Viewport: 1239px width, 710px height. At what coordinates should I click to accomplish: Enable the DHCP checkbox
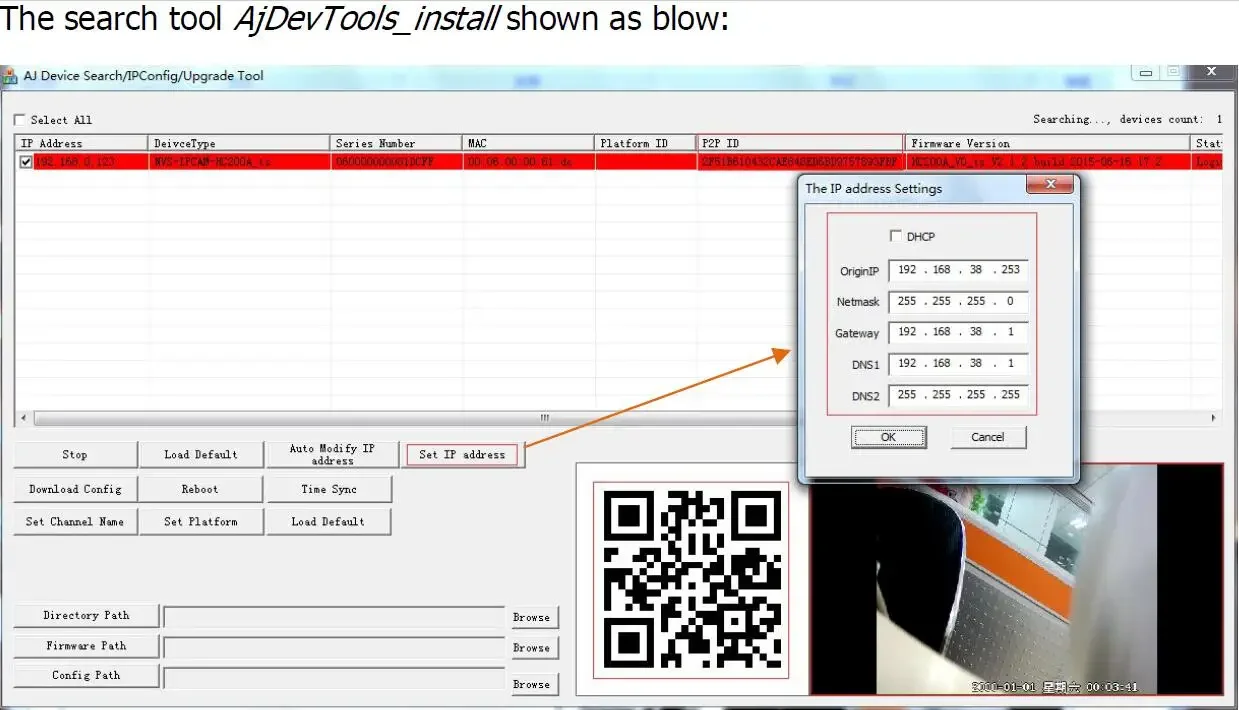coord(896,237)
